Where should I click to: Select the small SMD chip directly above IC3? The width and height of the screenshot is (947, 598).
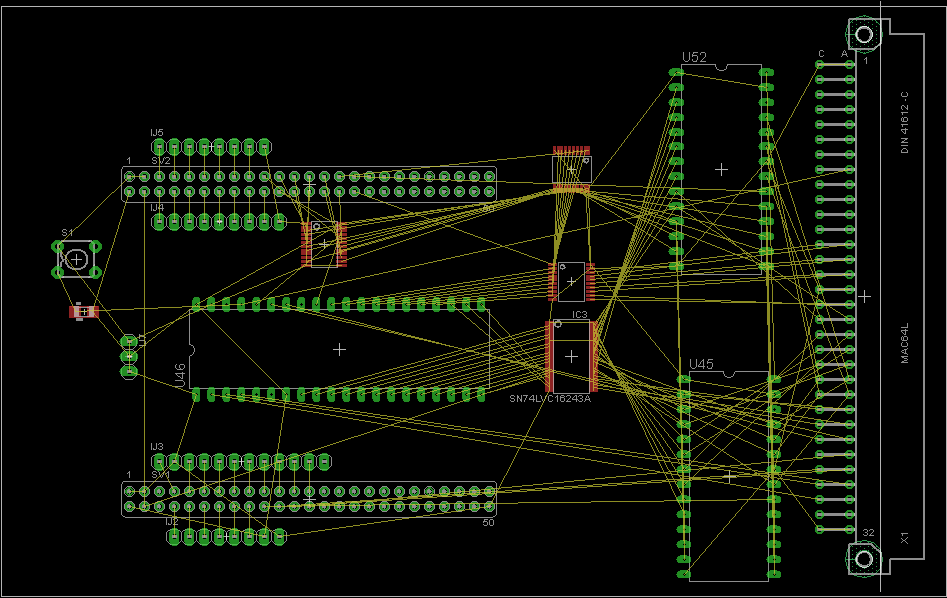point(571,281)
